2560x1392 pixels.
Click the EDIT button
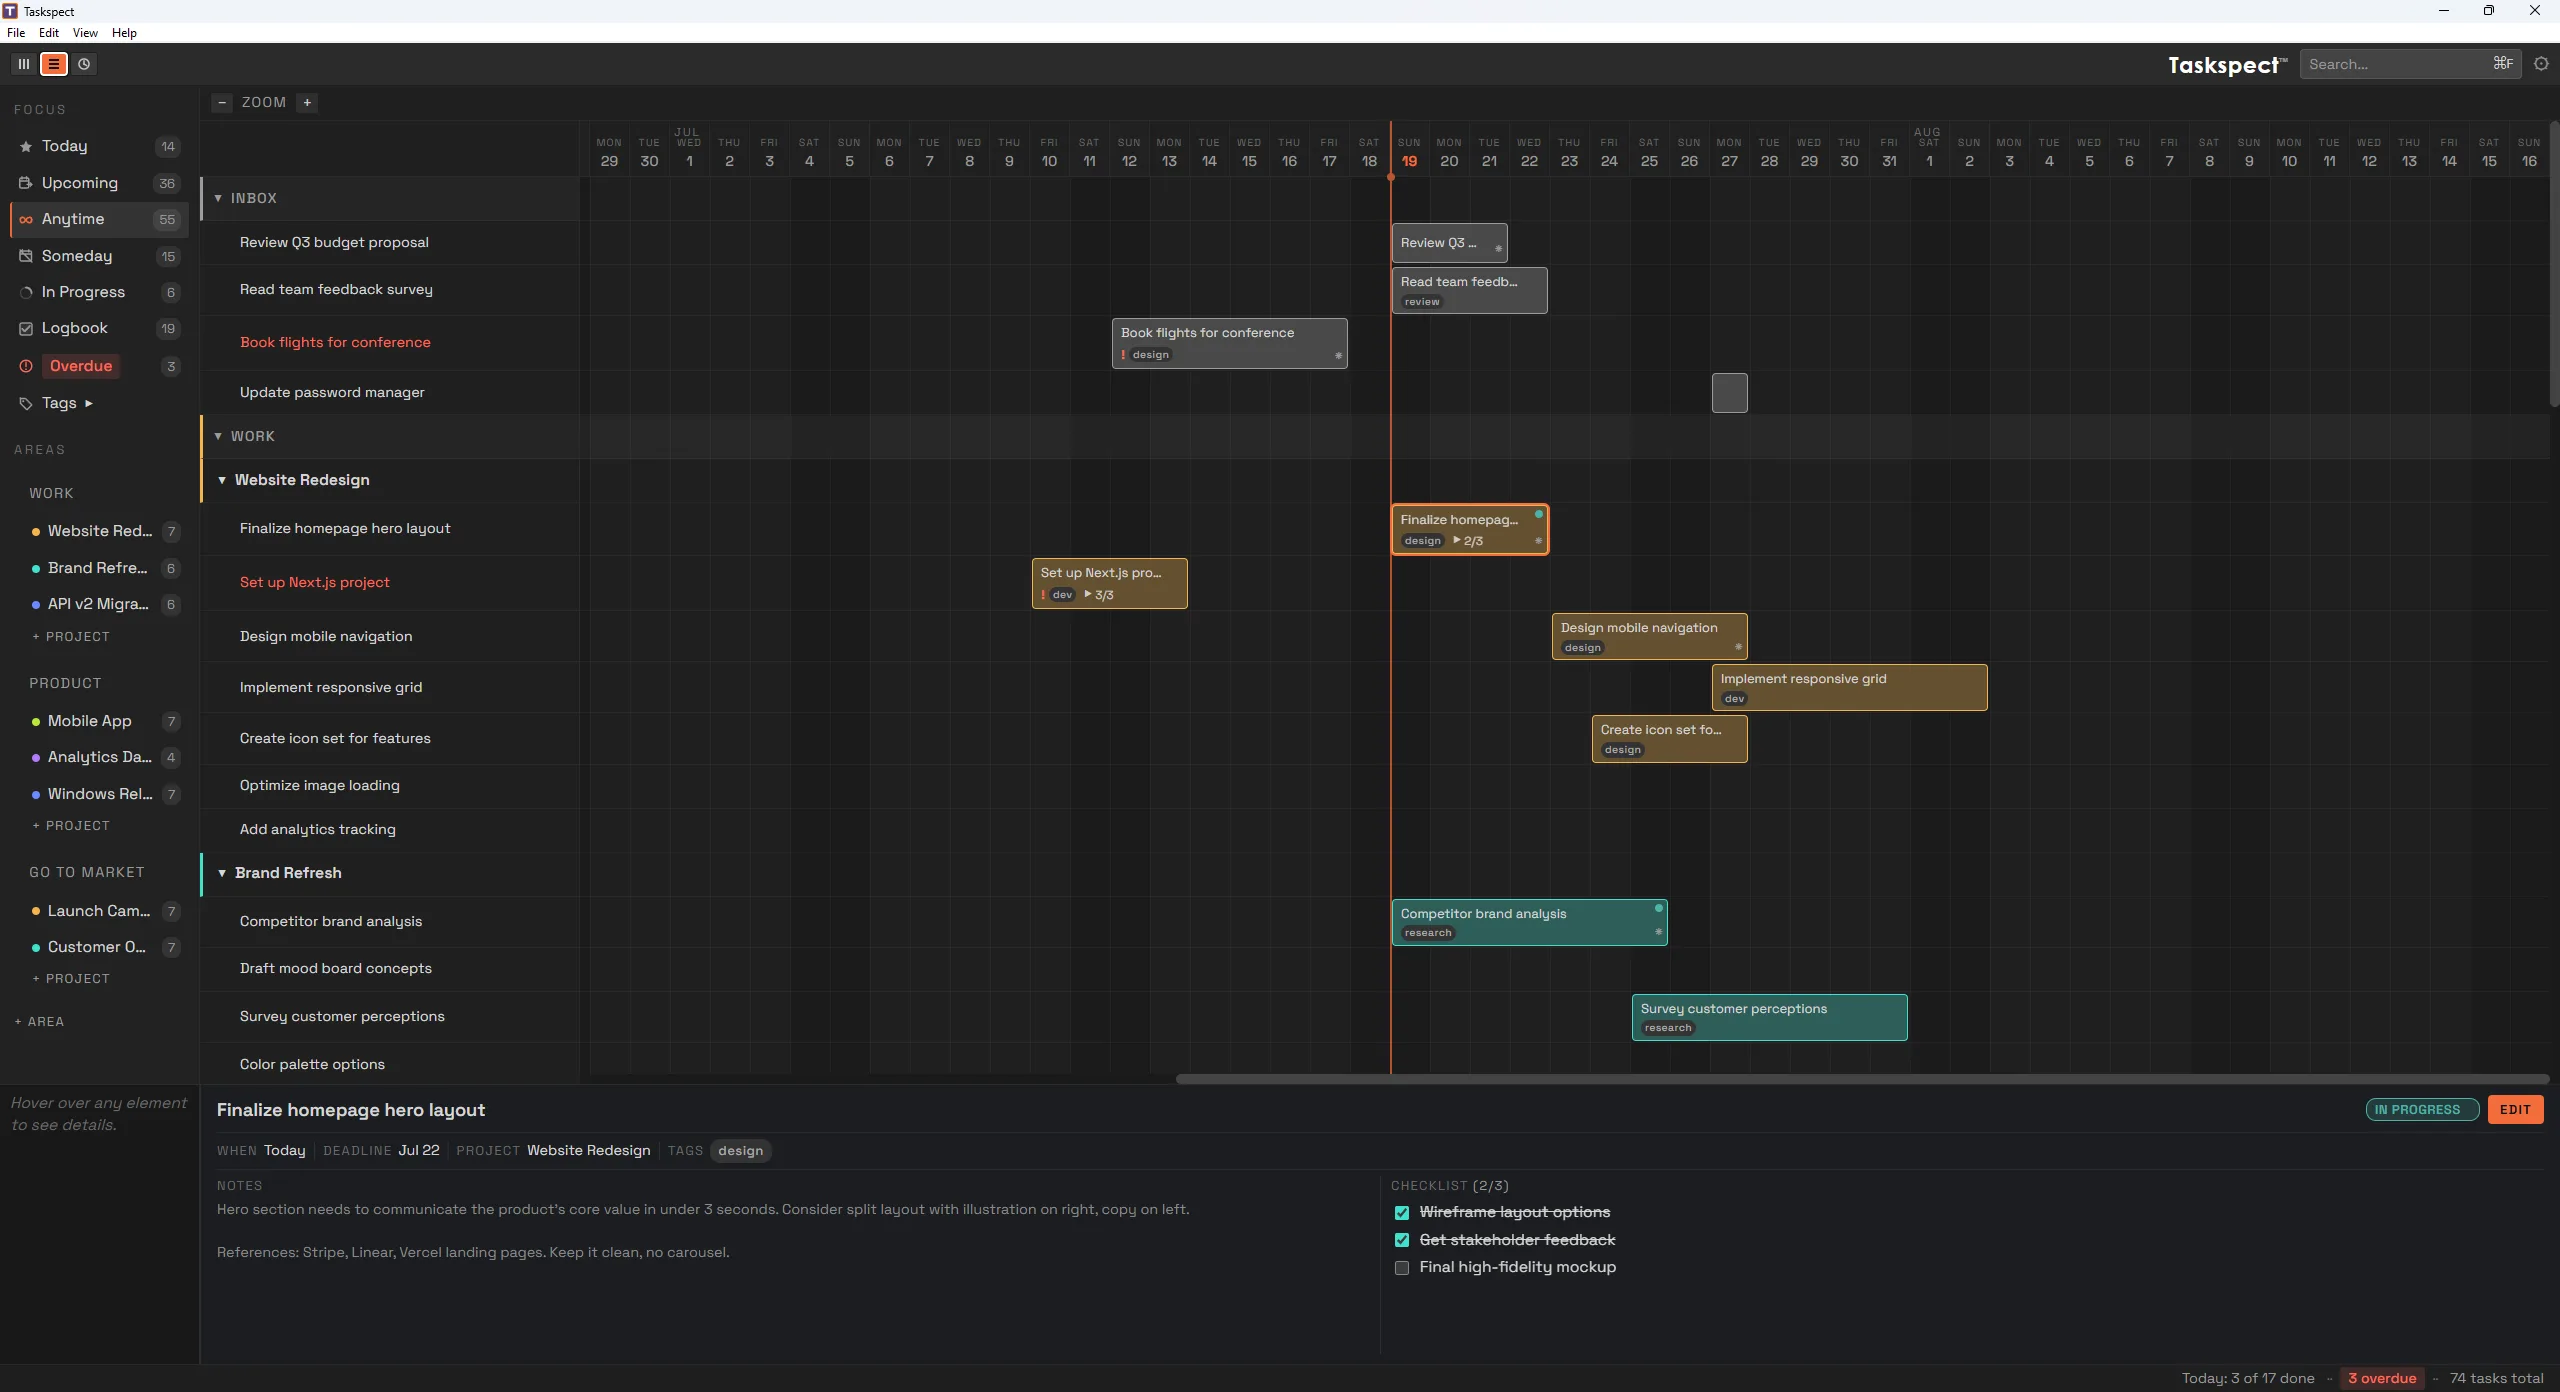pyautogui.click(x=2515, y=1110)
